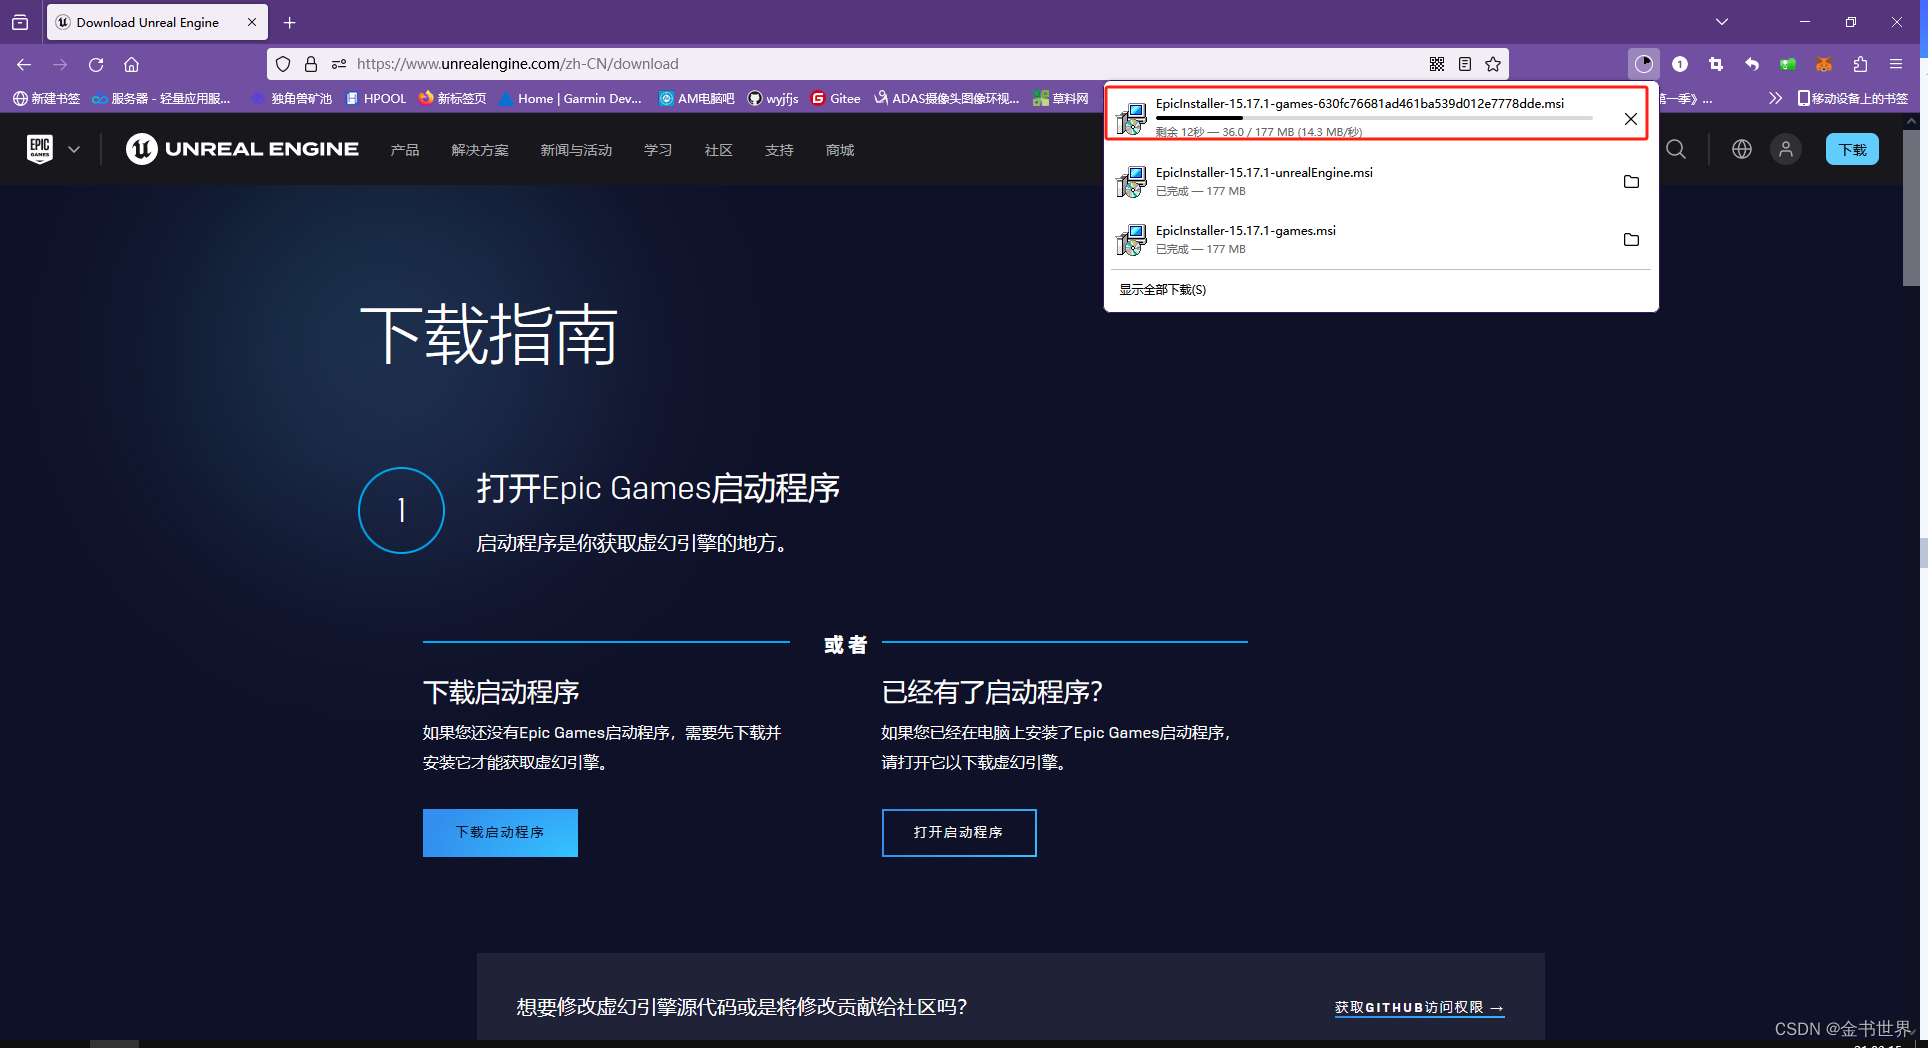This screenshot has height=1048, width=1928.
Task: Toggle bookmark star for current page
Action: click(1492, 63)
